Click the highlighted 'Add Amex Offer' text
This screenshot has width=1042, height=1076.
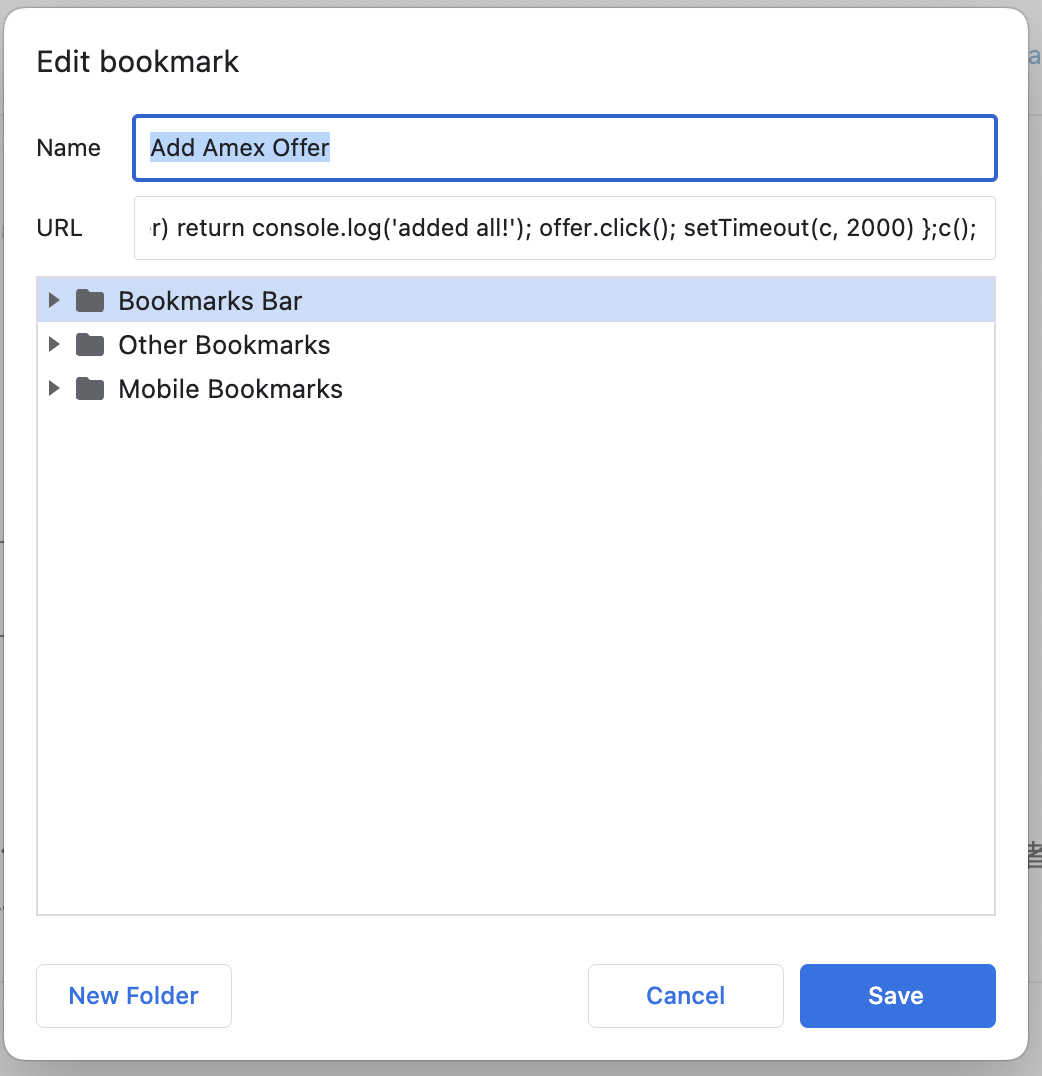tap(240, 148)
